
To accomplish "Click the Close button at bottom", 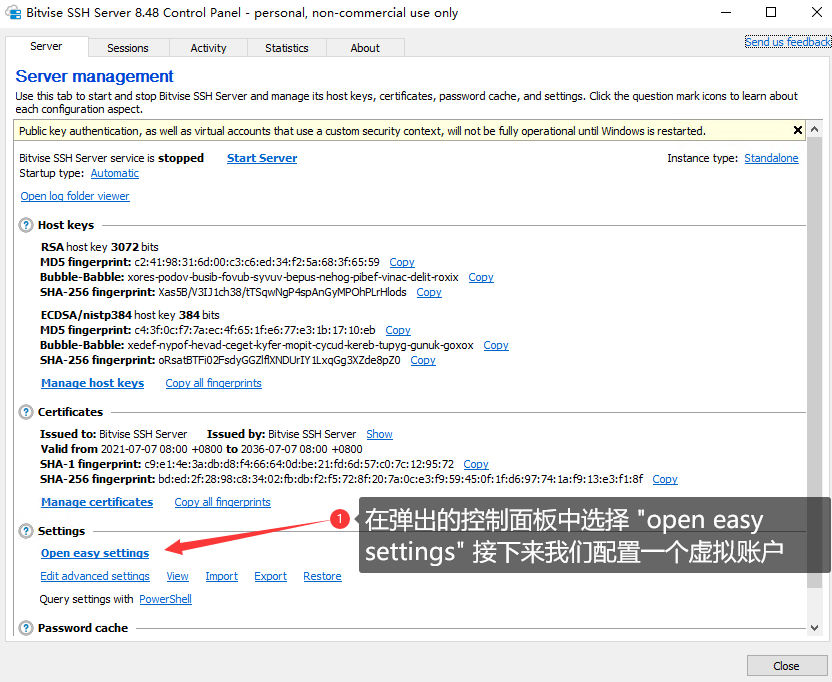I will tap(786, 666).
